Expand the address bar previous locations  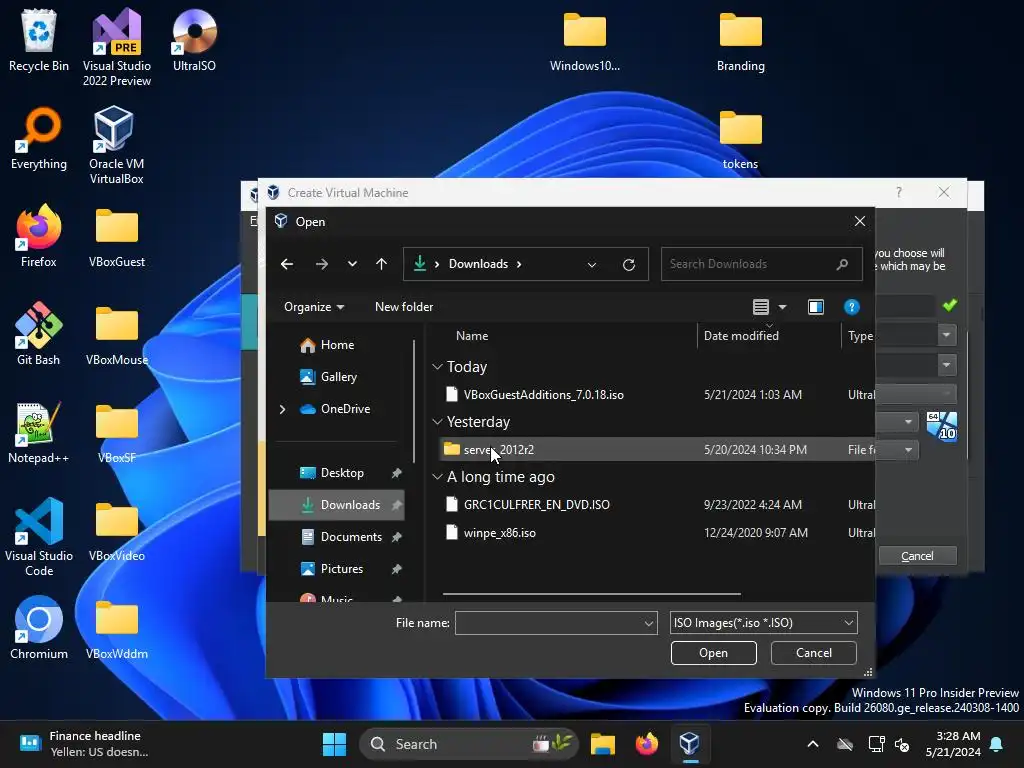592,264
